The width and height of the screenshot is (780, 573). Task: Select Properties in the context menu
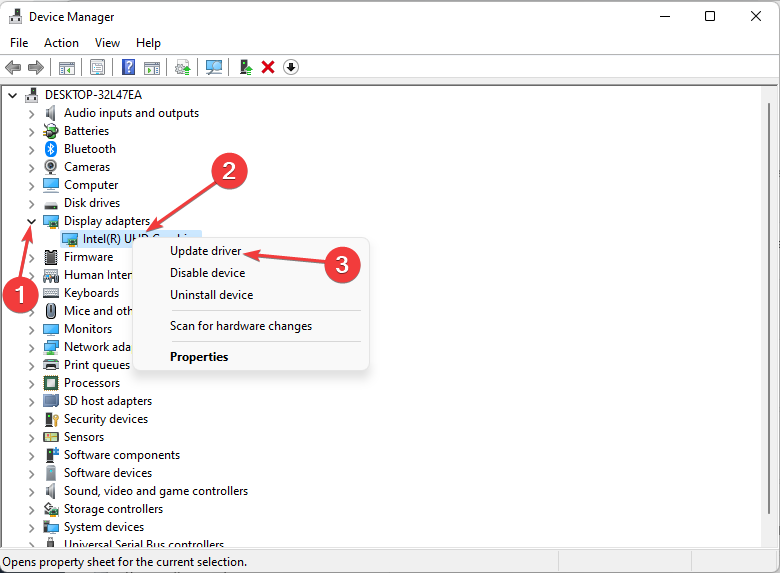coord(199,357)
